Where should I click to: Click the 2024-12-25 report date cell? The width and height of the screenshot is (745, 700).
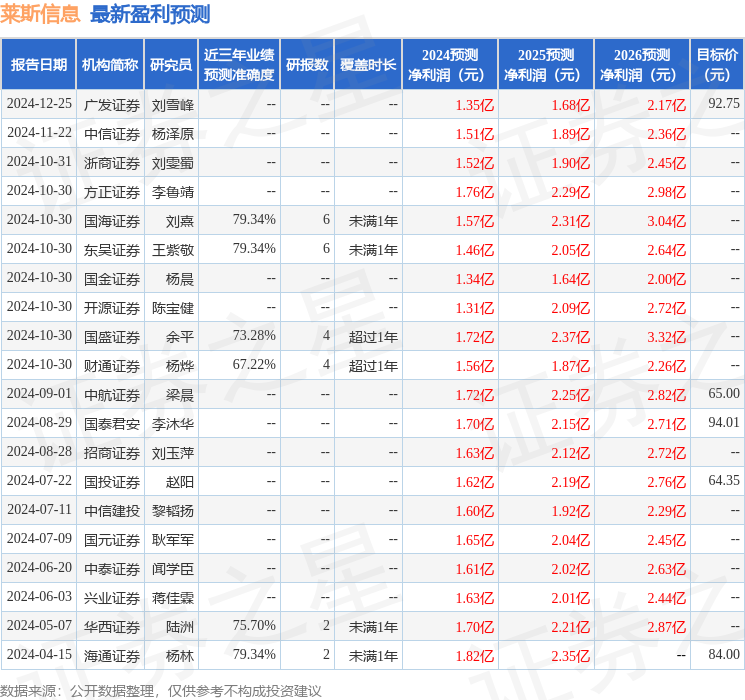pyautogui.click(x=39, y=104)
